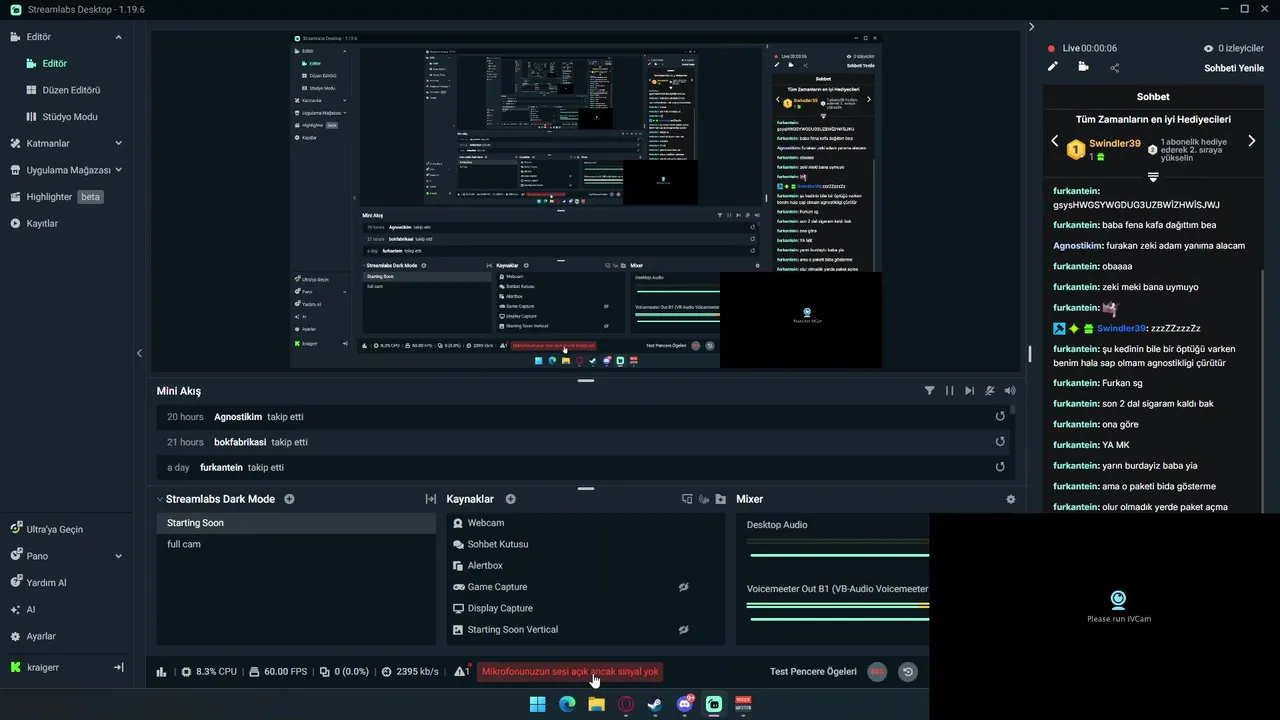Click the REC record button
1280x720 pixels.
[x=877, y=672]
